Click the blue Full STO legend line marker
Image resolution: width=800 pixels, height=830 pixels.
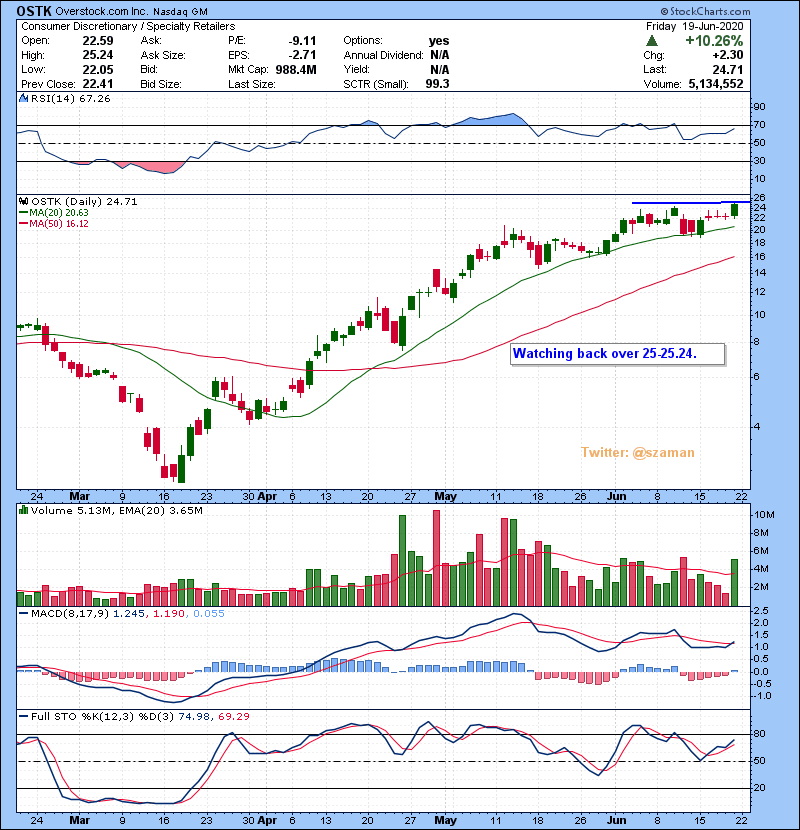tap(23, 716)
